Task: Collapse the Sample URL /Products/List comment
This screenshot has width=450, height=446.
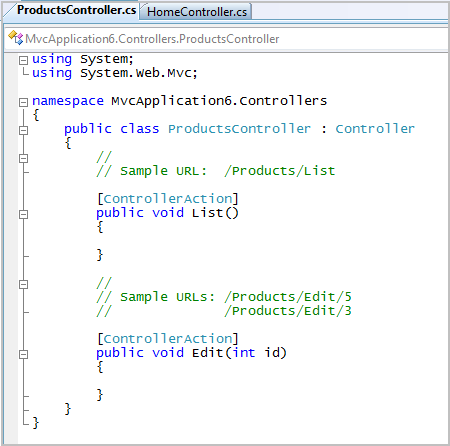Action: 23,158
